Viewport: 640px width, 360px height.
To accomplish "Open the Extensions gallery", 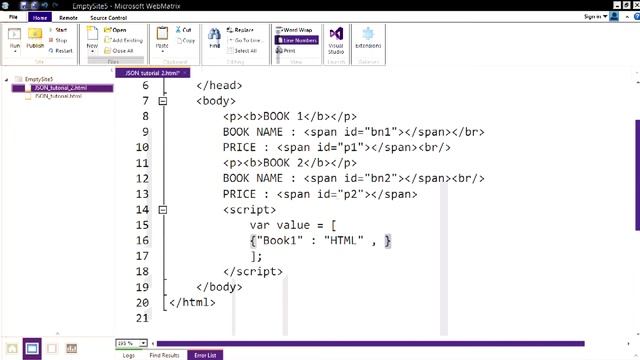I will click(x=368, y=38).
